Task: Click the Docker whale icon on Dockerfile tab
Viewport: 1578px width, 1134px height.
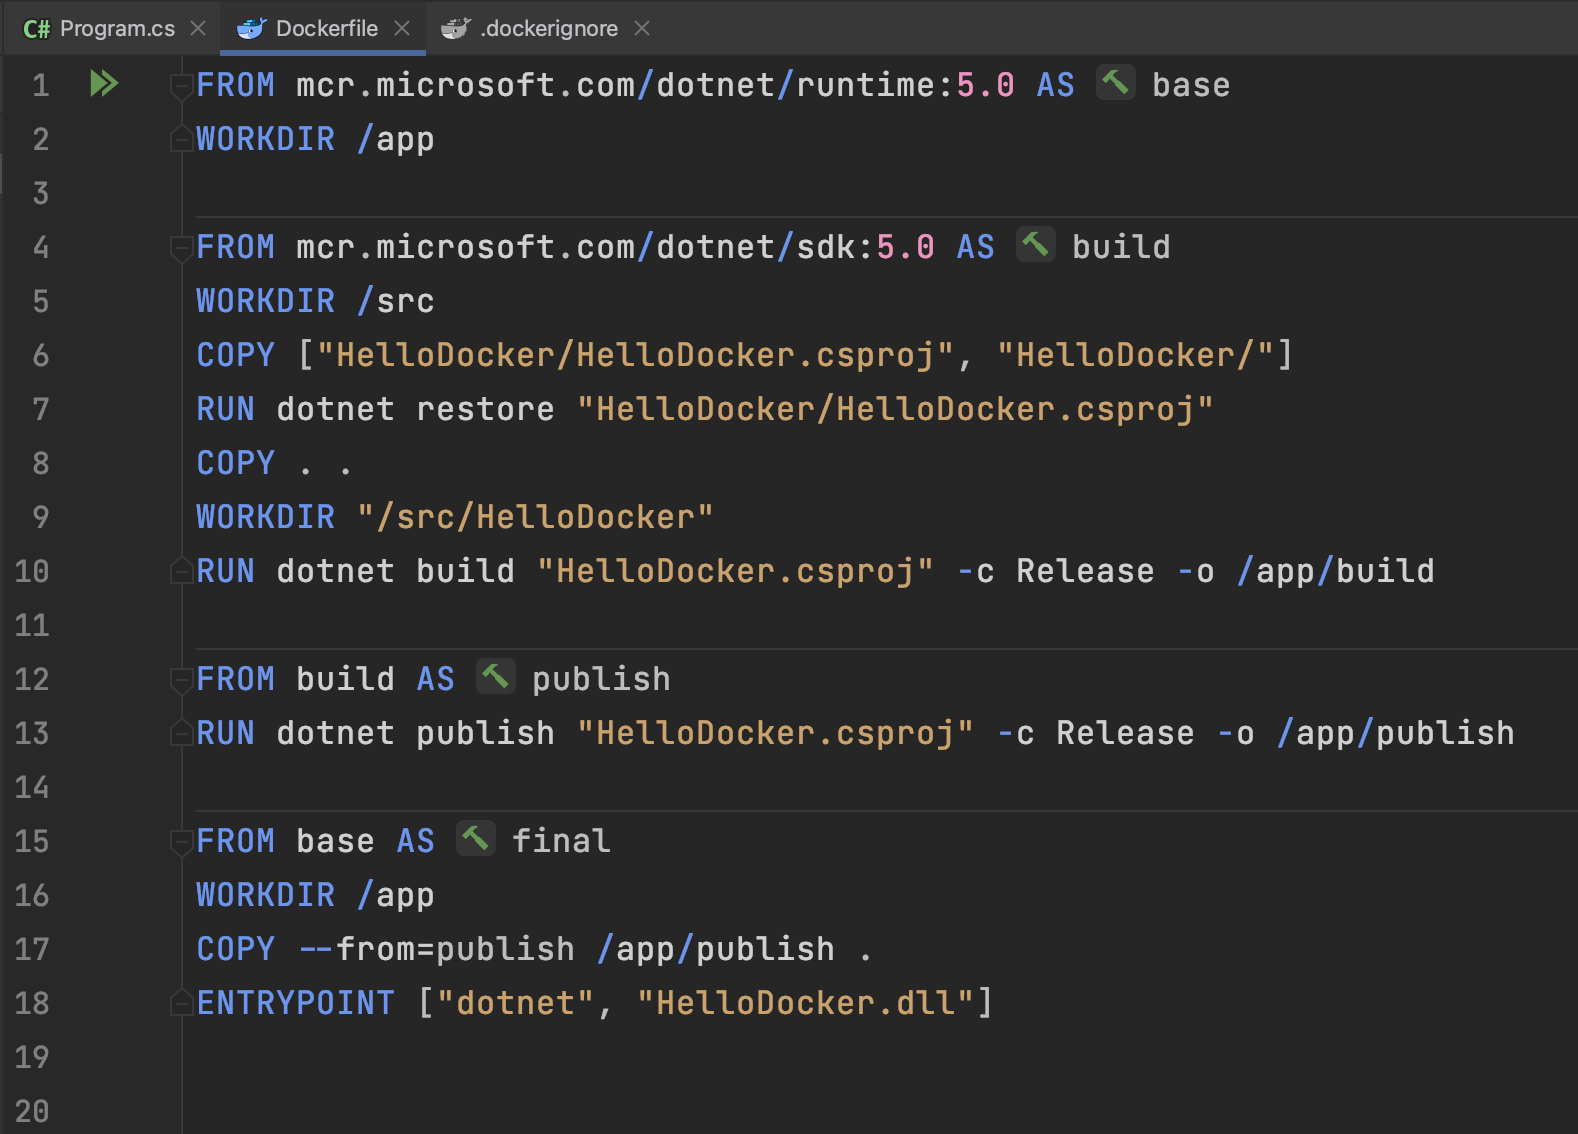Action: coord(251,29)
